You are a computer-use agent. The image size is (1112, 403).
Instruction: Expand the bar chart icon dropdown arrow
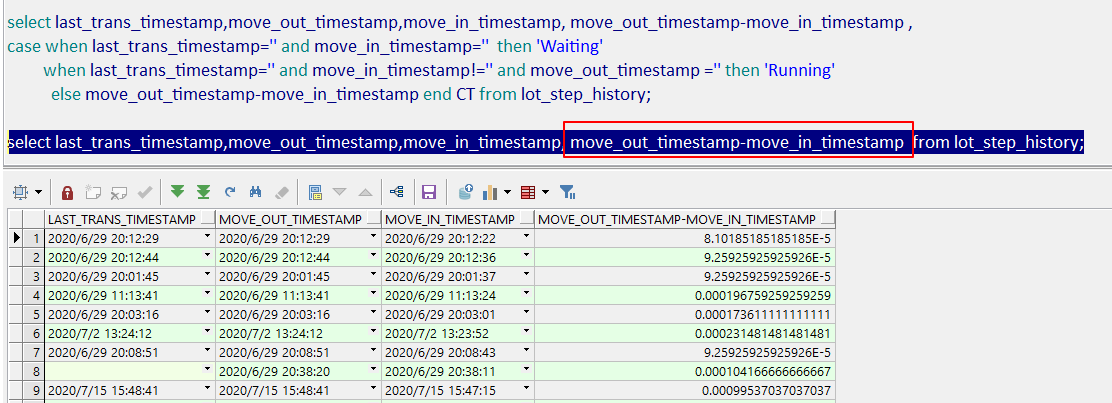pos(508,192)
